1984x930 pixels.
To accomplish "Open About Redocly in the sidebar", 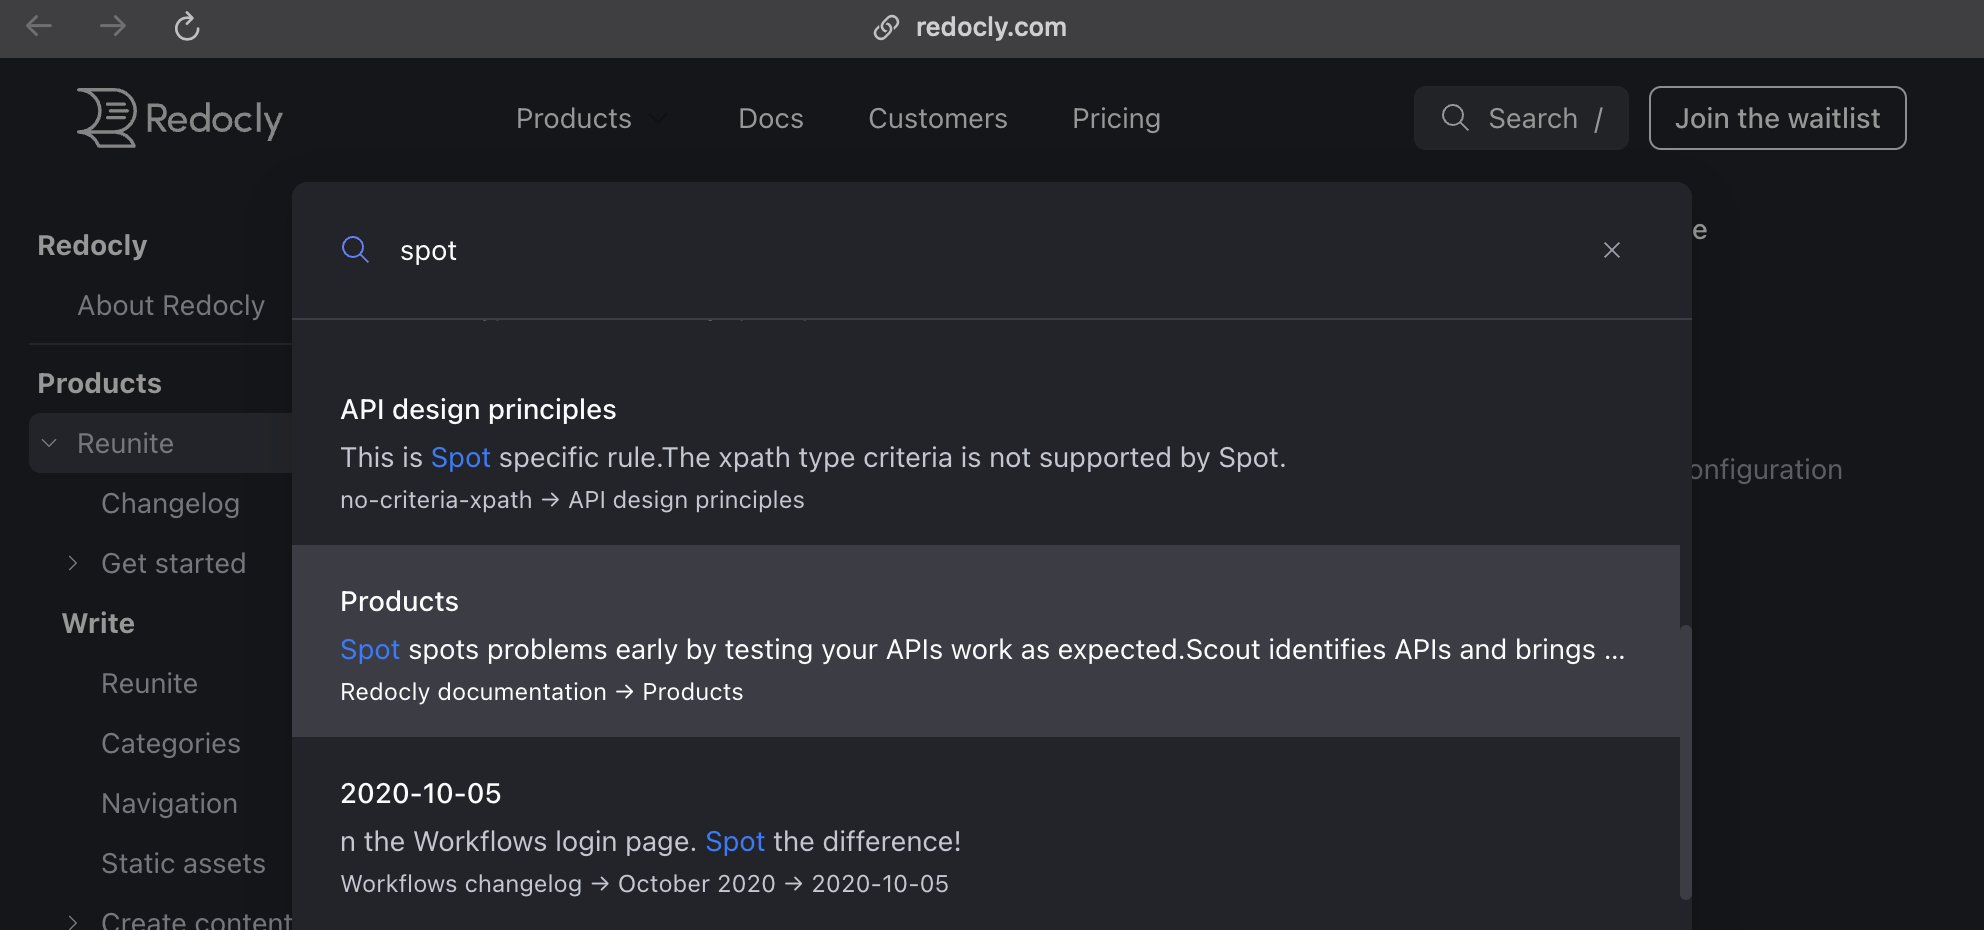I will click(x=171, y=305).
